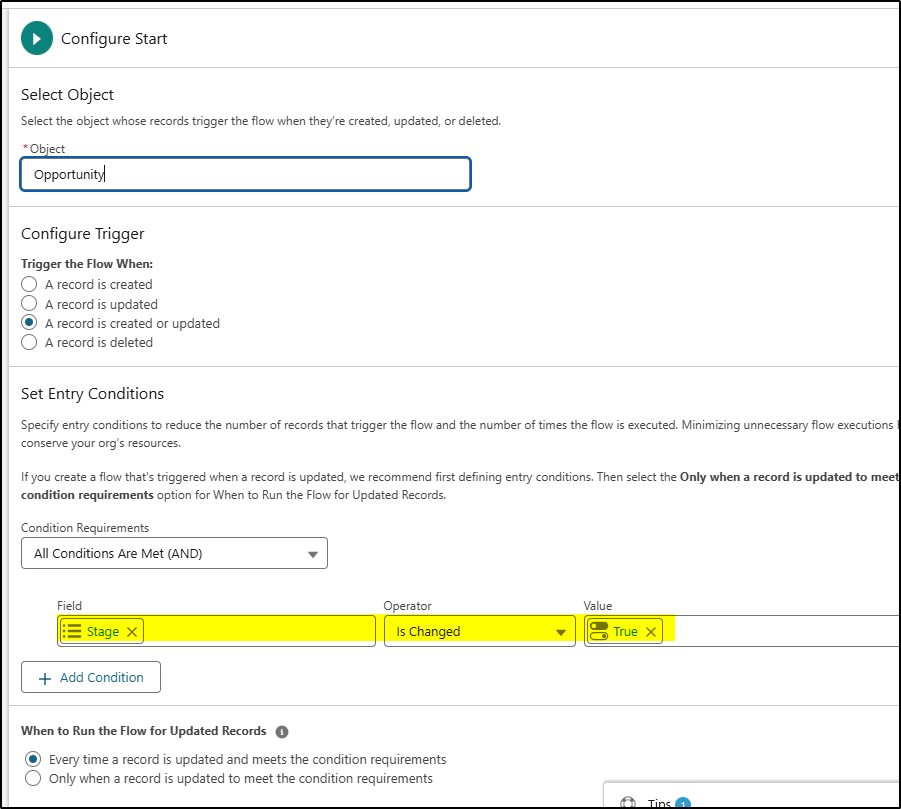Click the picklist icon on Stage pill

coord(72,631)
